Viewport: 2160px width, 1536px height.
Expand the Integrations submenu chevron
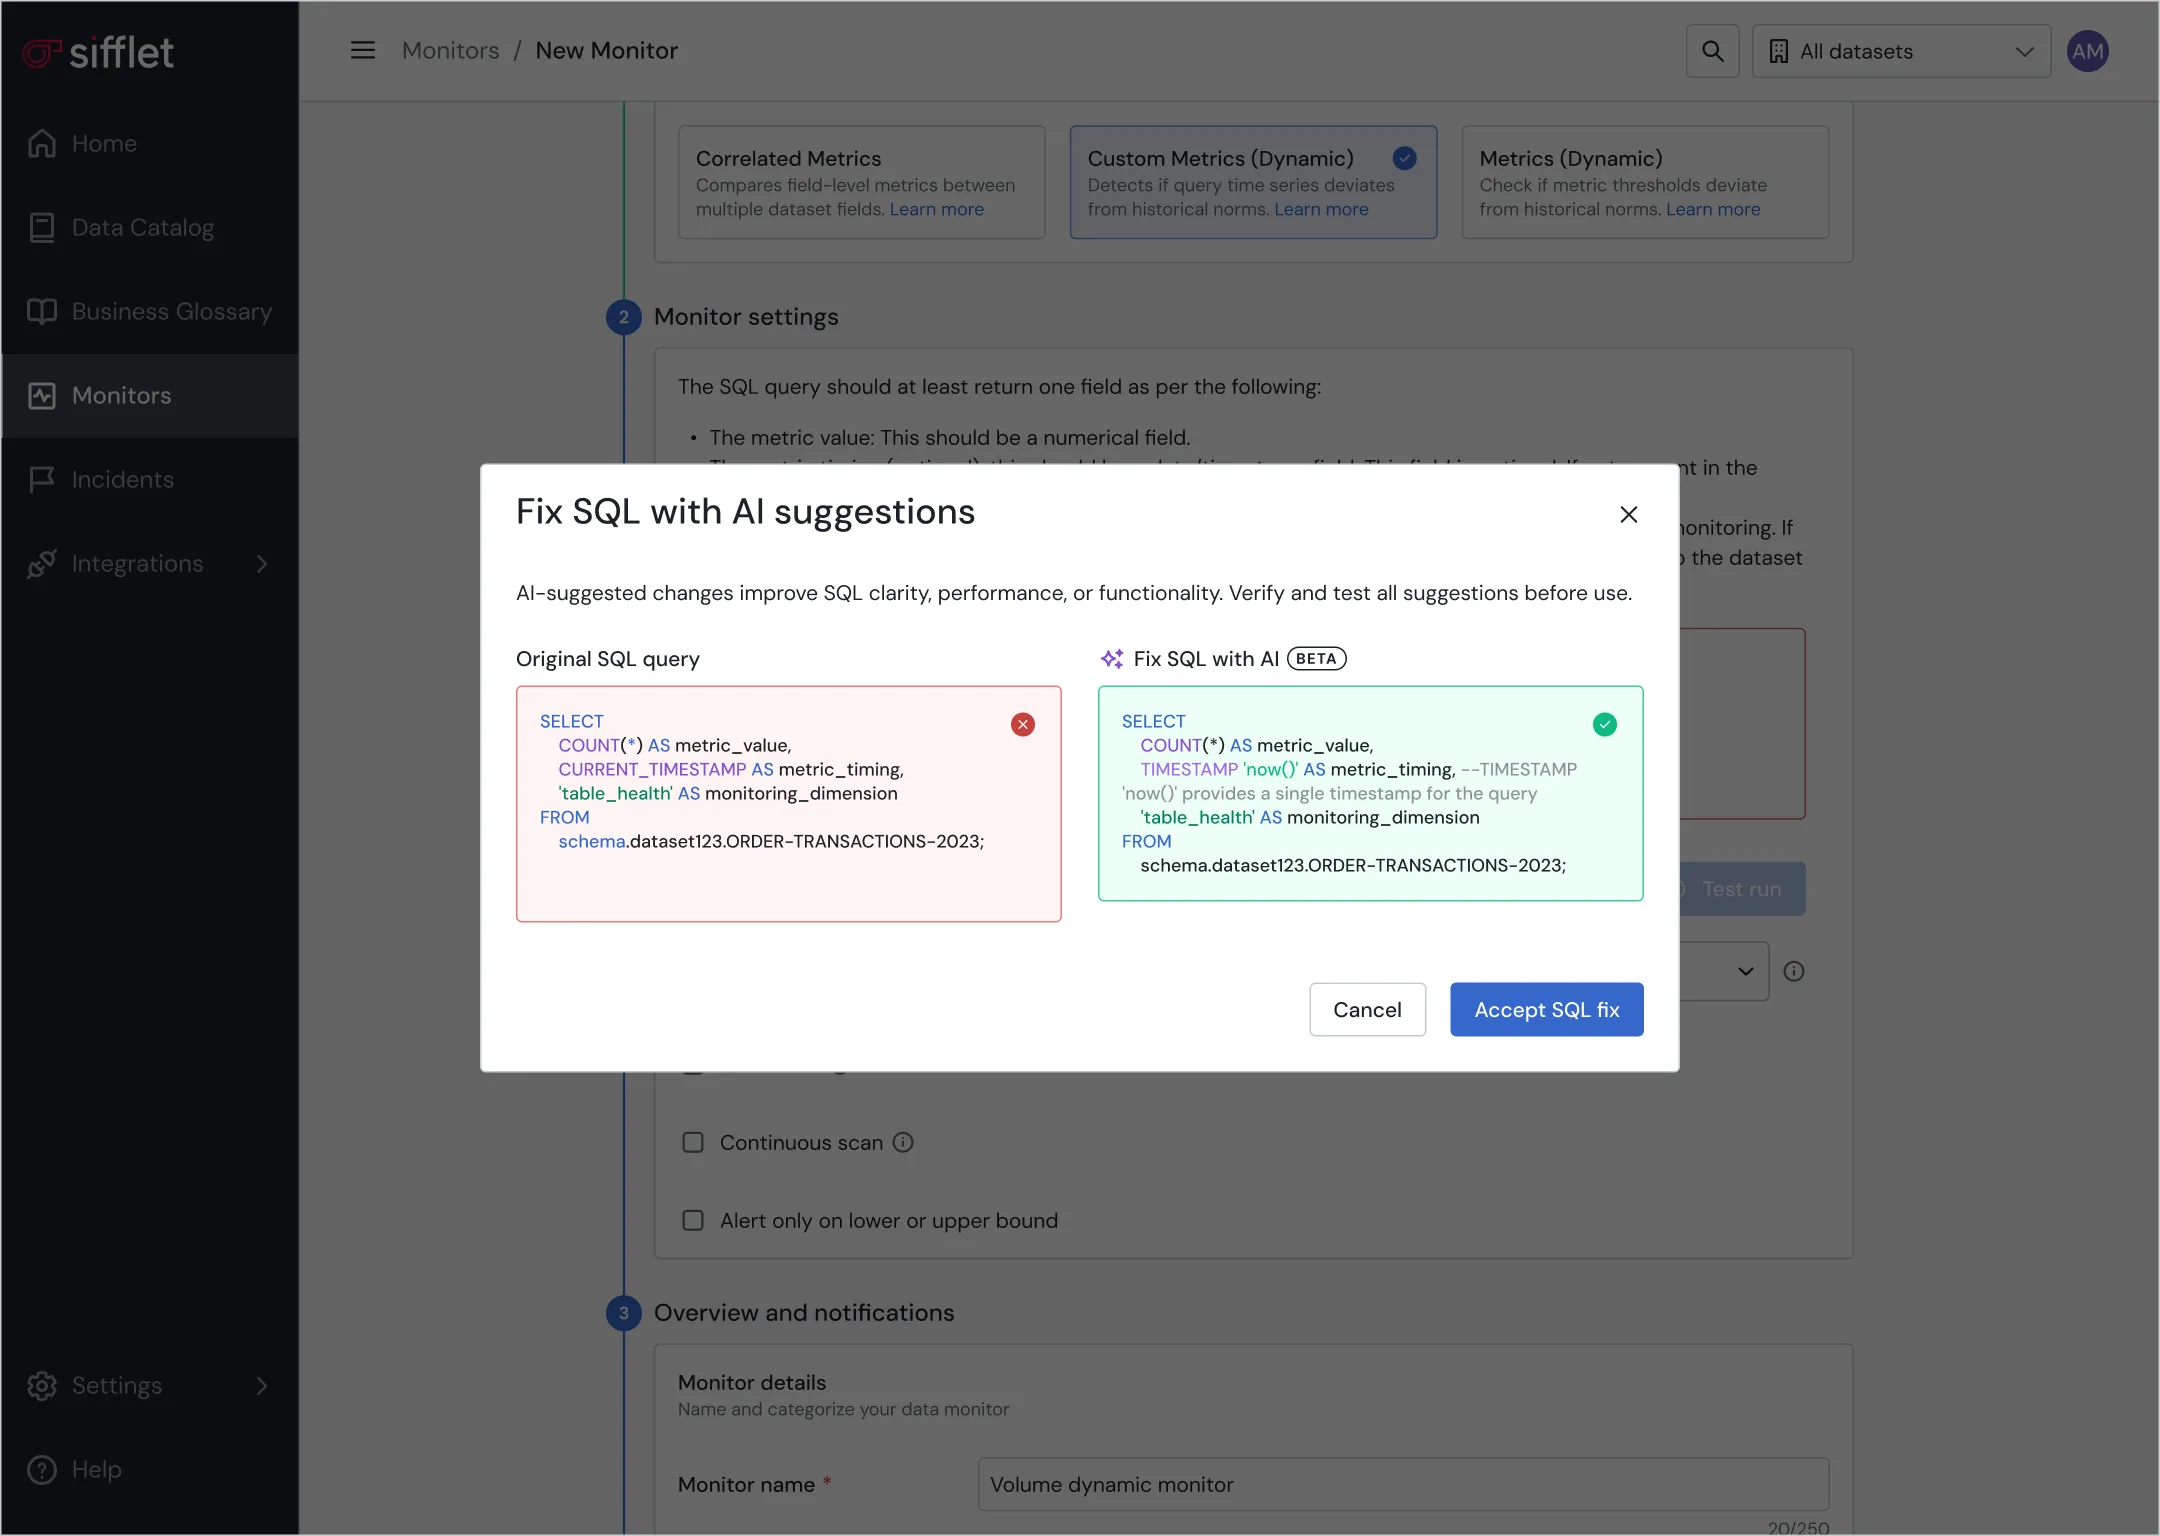point(262,563)
